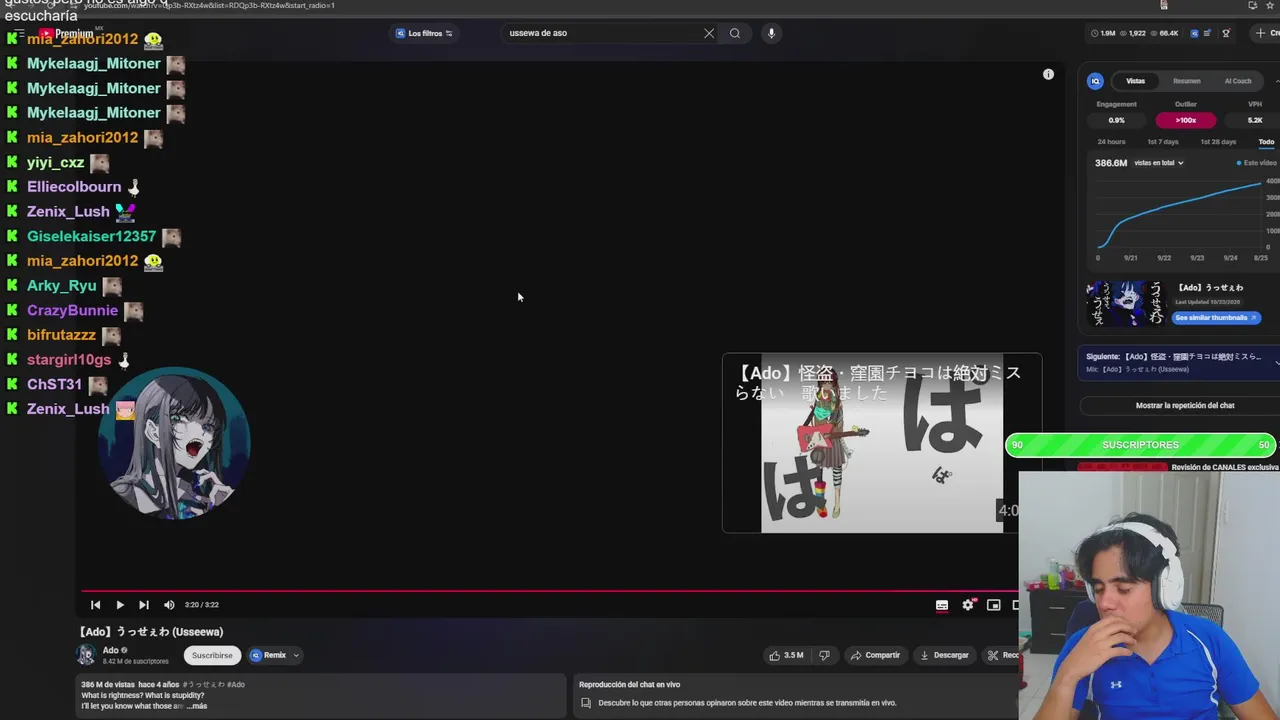Image resolution: width=1280 pixels, height=720 pixels.
Task: Click the anime avatar overlay image
Action: pyautogui.click(x=174, y=443)
